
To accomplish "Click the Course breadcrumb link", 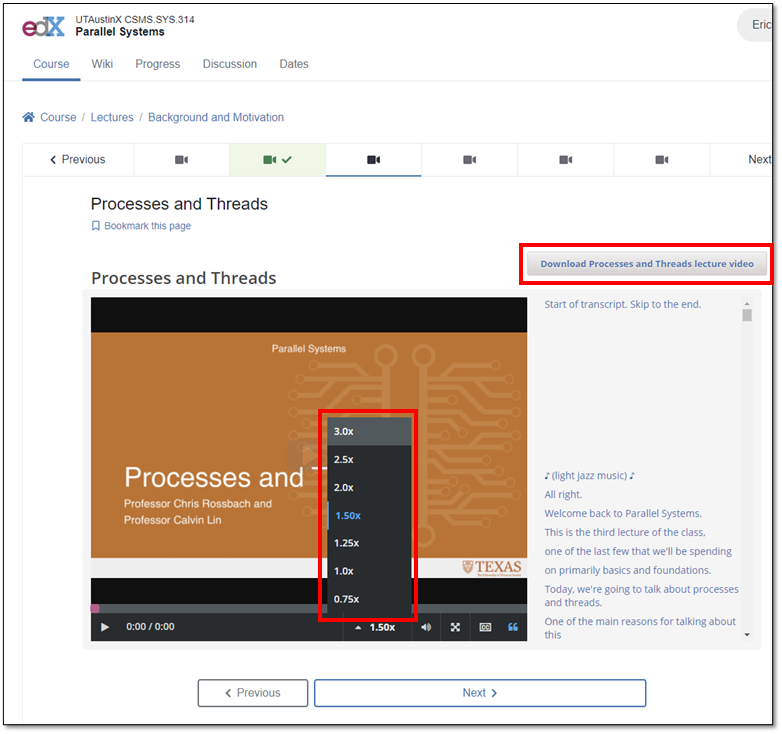I will click(x=58, y=117).
